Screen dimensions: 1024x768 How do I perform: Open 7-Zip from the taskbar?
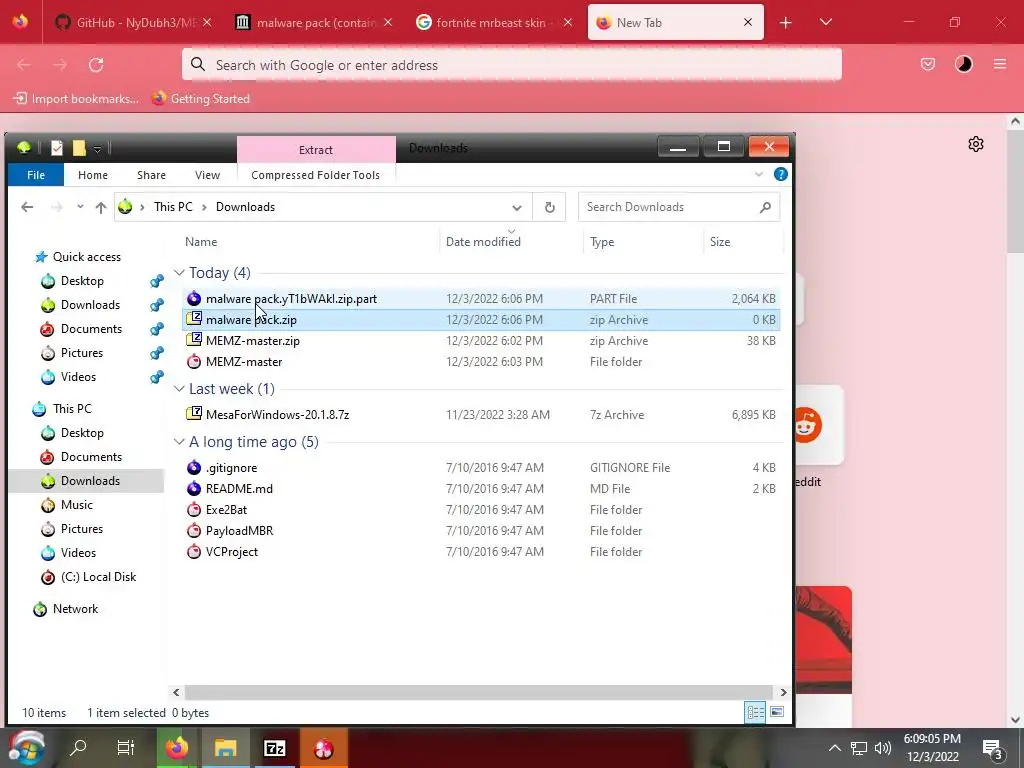[274, 748]
